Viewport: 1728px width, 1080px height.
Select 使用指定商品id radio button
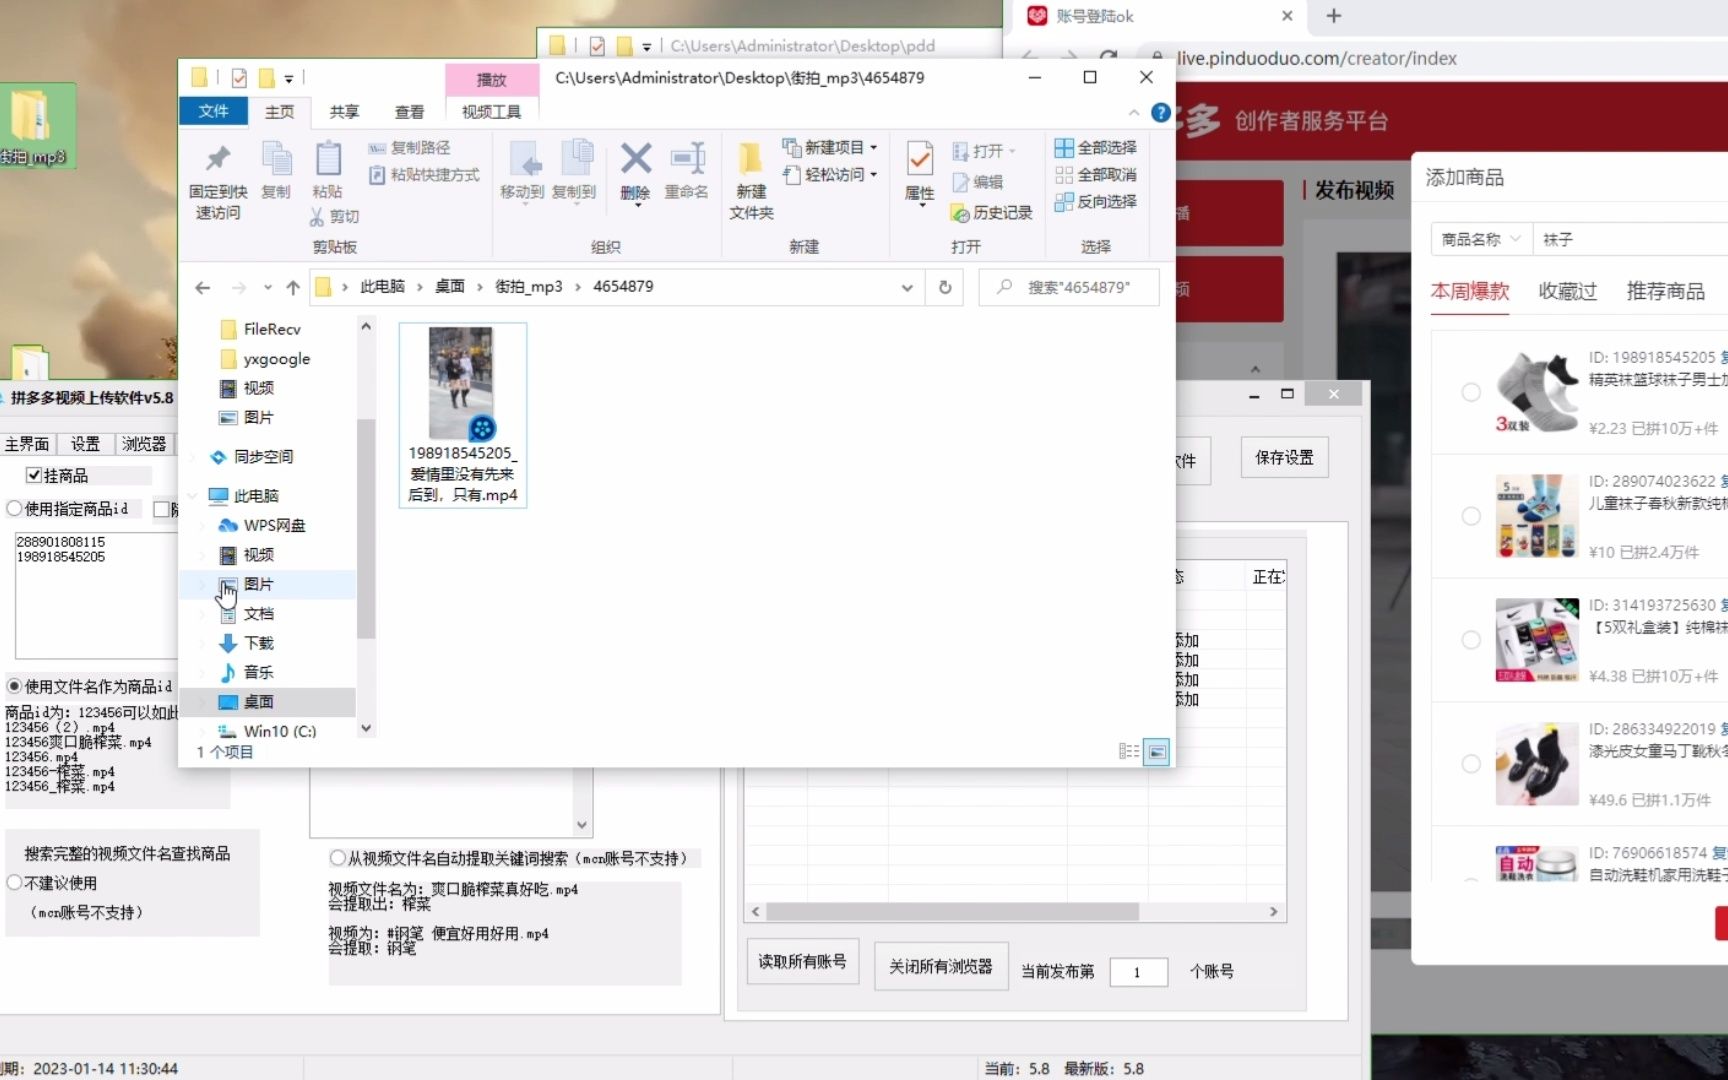(x=14, y=509)
